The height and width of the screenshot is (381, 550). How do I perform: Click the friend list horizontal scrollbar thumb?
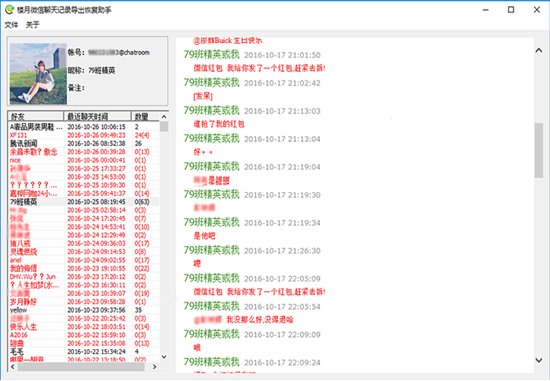pos(81,367)
